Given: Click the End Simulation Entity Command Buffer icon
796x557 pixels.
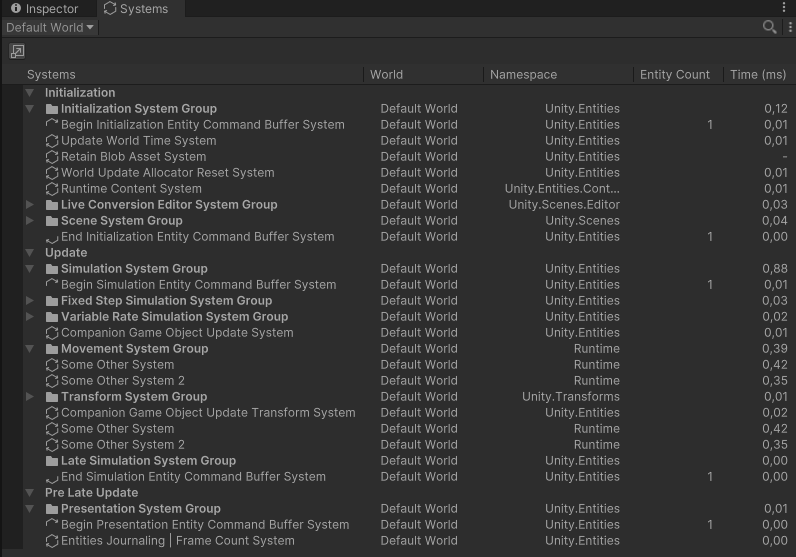Looking at the screenshot, I should click(52, 477).
